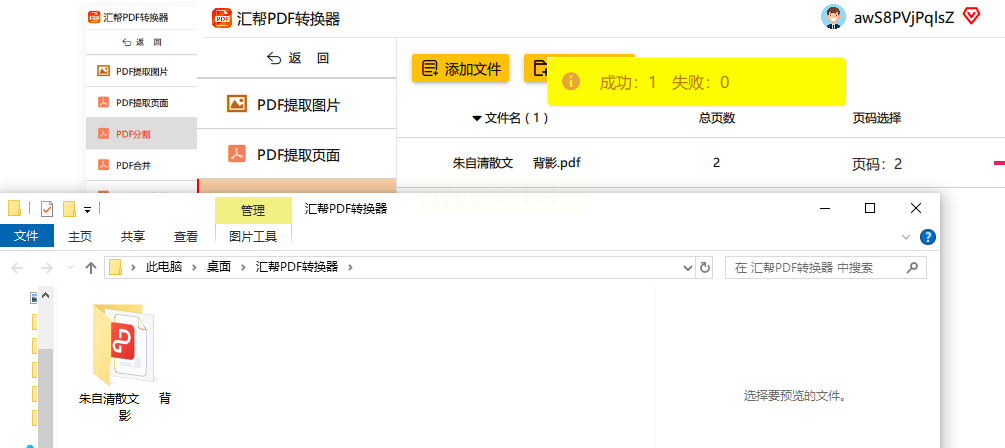
Task: Maximize the Explorer window
Action: [x=870, y=208]
